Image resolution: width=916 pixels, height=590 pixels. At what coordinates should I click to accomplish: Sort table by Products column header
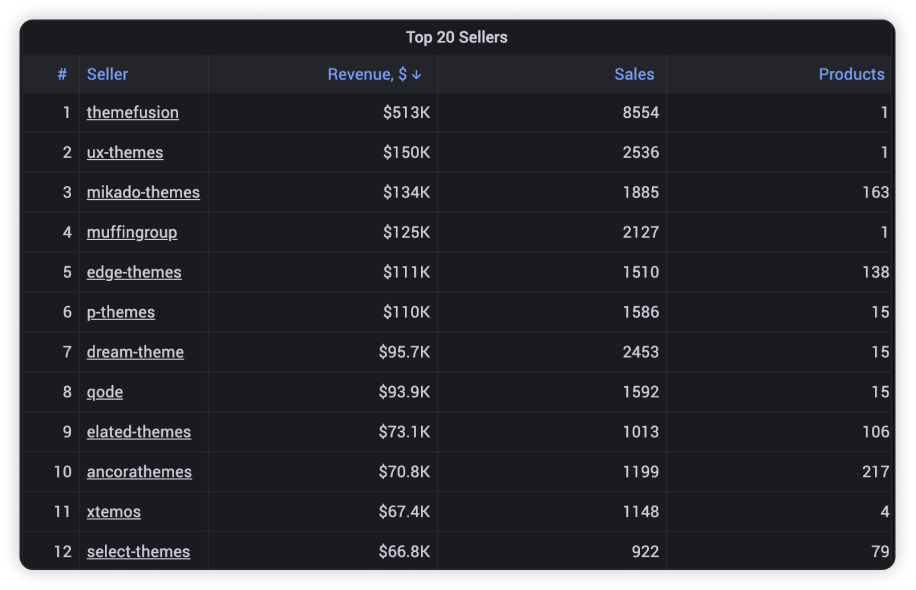[851, 75]
